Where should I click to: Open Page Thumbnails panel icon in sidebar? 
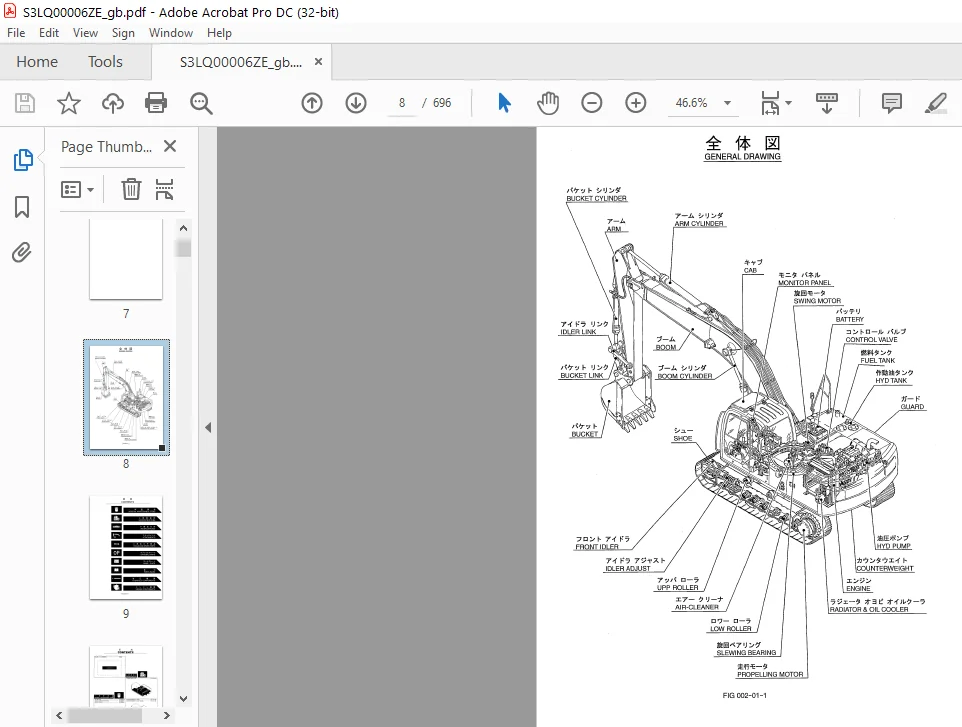click(23, 160)
